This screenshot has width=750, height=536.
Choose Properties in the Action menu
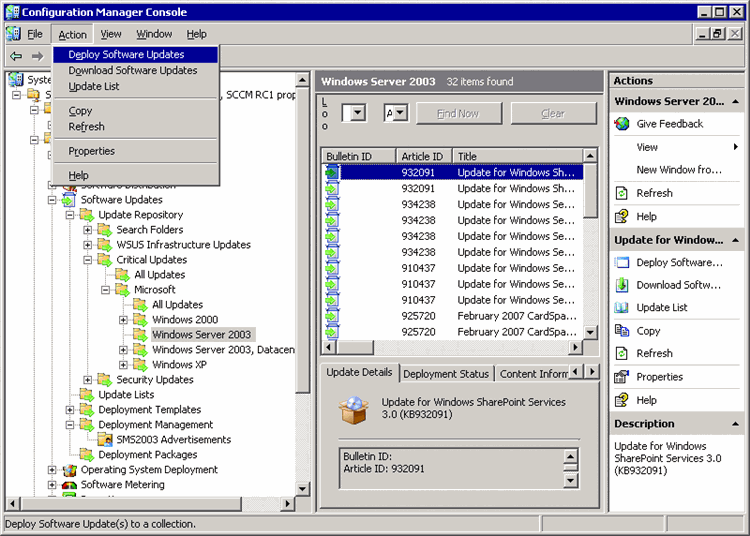coord(135,151)
